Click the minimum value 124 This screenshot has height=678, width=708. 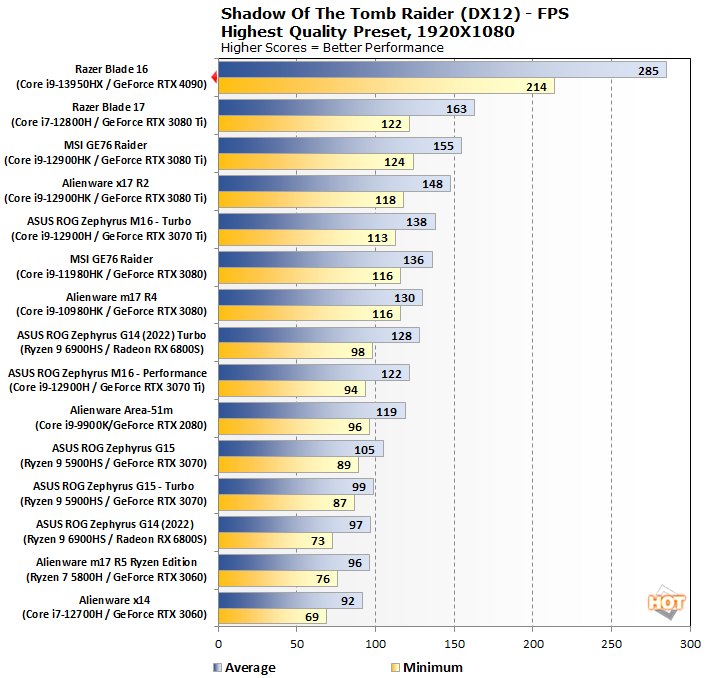(x=394, y=162)
